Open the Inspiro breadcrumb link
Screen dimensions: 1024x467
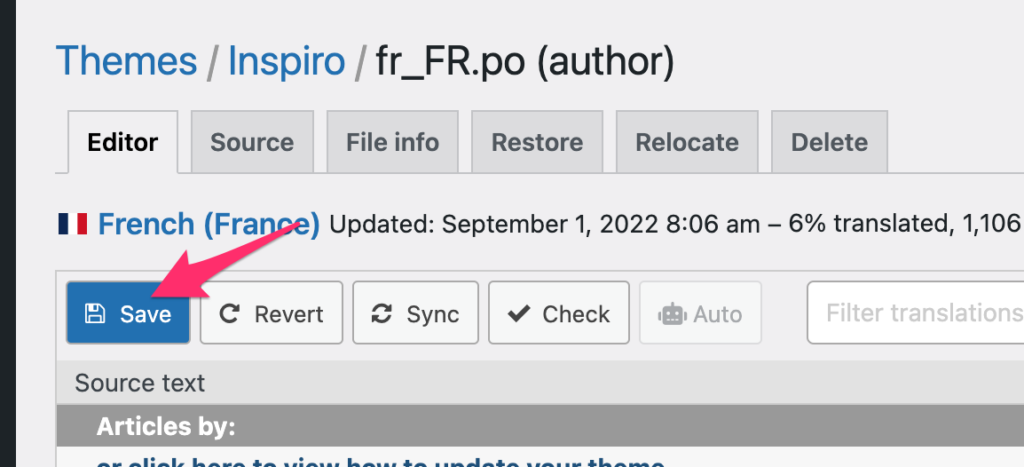point(286,61)
